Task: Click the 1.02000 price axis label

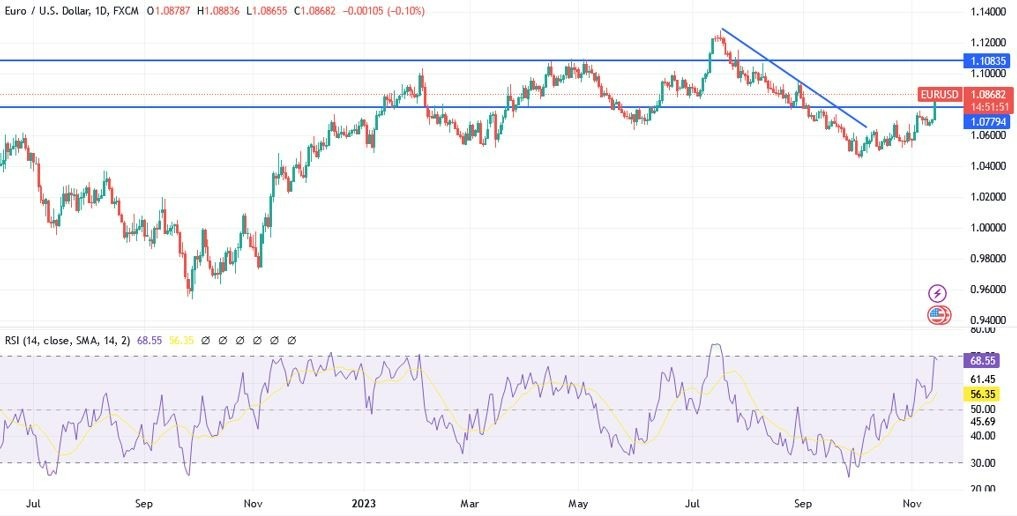Action: click(988, 196)
